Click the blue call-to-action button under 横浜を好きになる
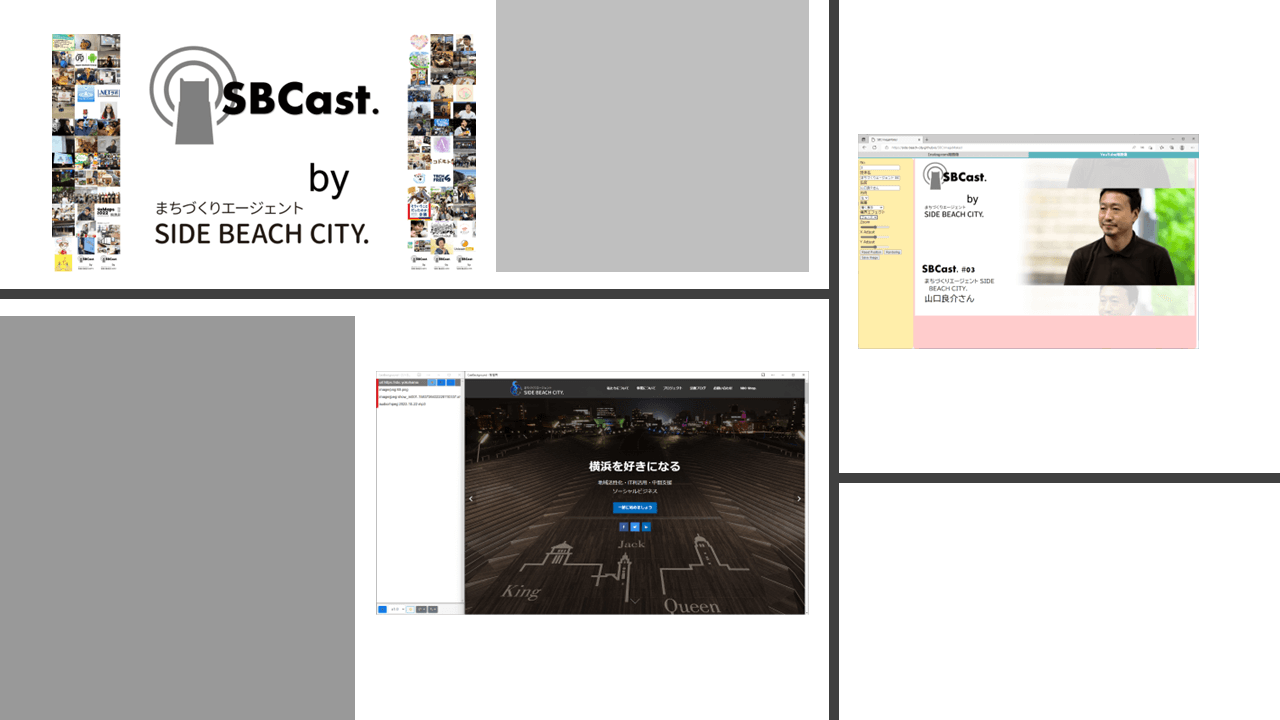Image resolution: width=1280 pixels, height=720 pixels. (x=635, y=507)
